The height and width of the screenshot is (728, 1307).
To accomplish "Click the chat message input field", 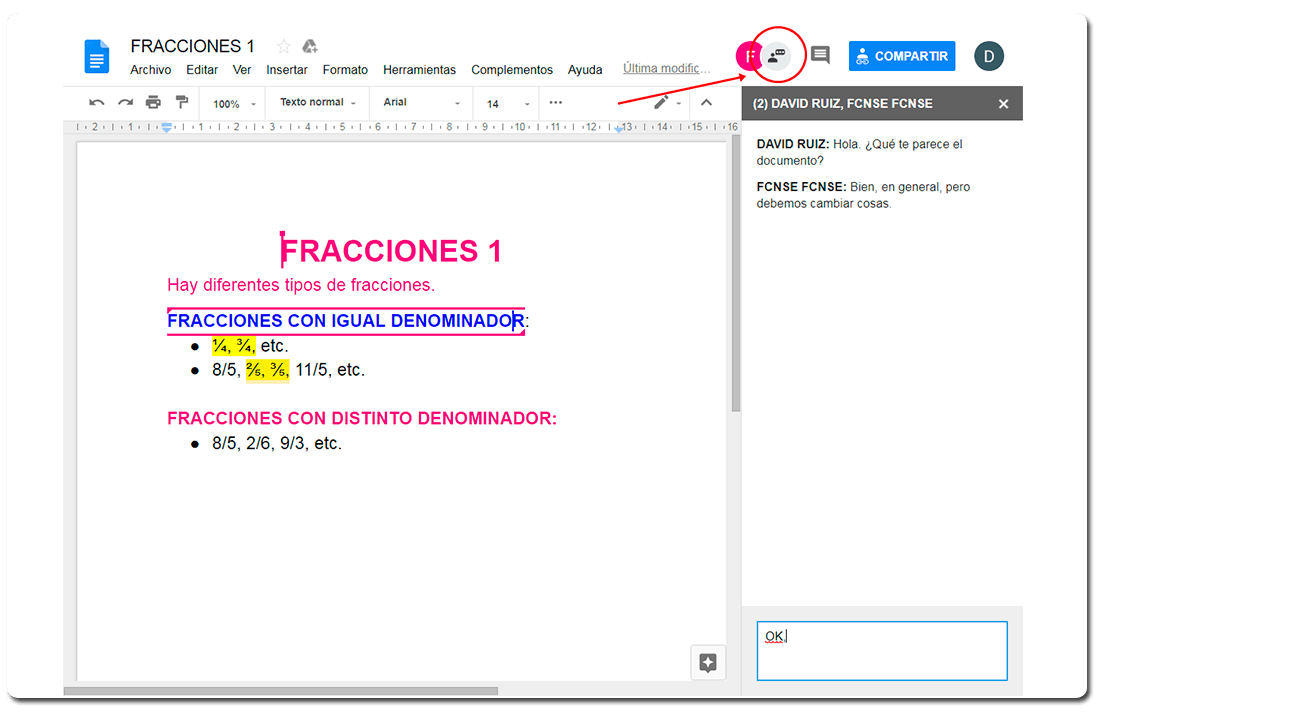I will (x=882, y=651).
